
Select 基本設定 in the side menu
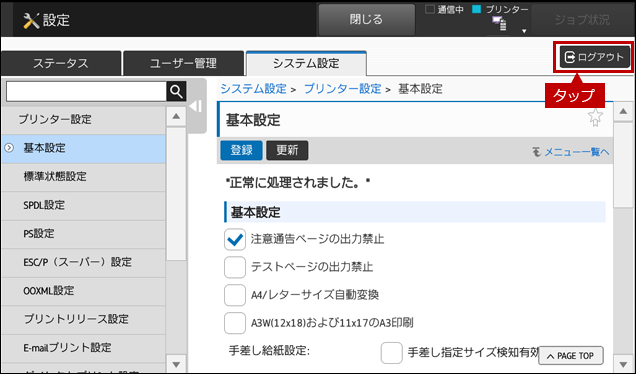click(83, 148)
